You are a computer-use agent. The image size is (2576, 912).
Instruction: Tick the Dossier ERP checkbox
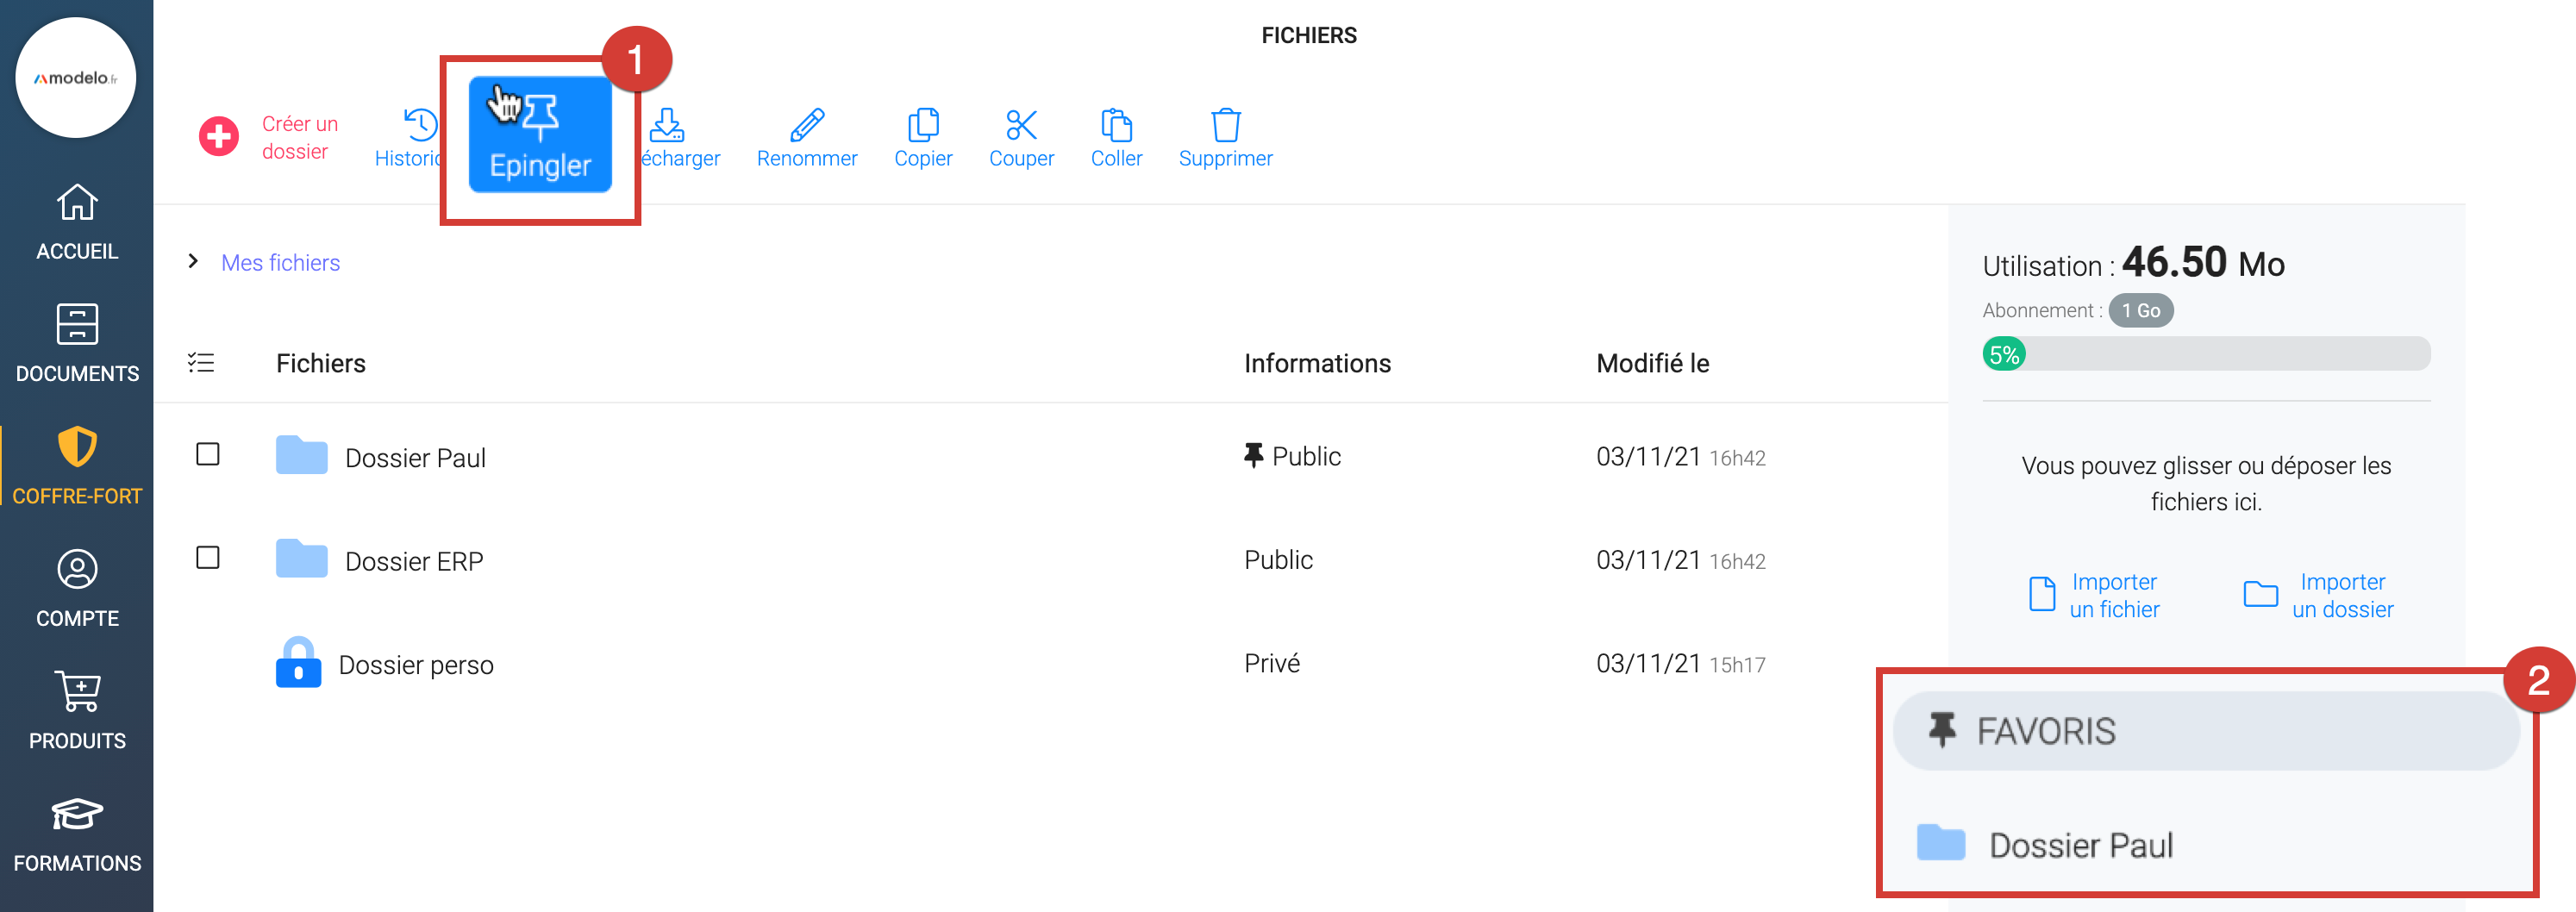[x=208, y=558]
